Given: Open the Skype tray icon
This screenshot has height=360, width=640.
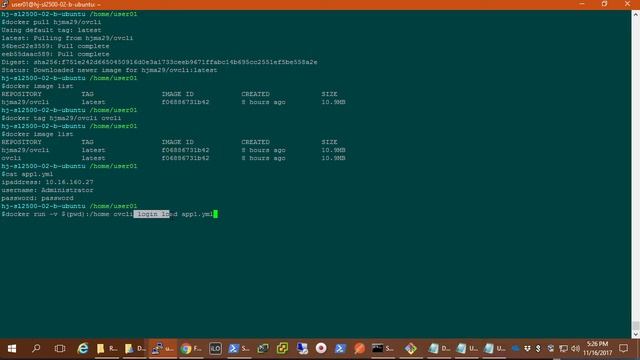Looking at the screenshot, I should (x=538, y=348).
